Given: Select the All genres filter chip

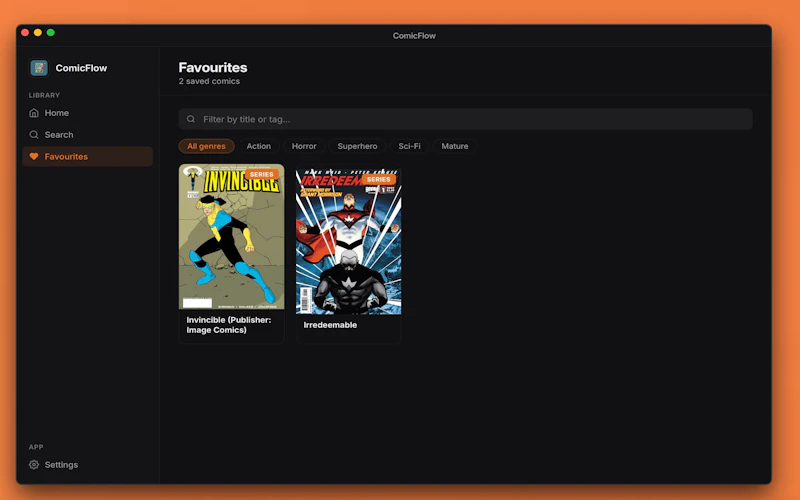Looking at the screenshot, I should tap(206, 146).
